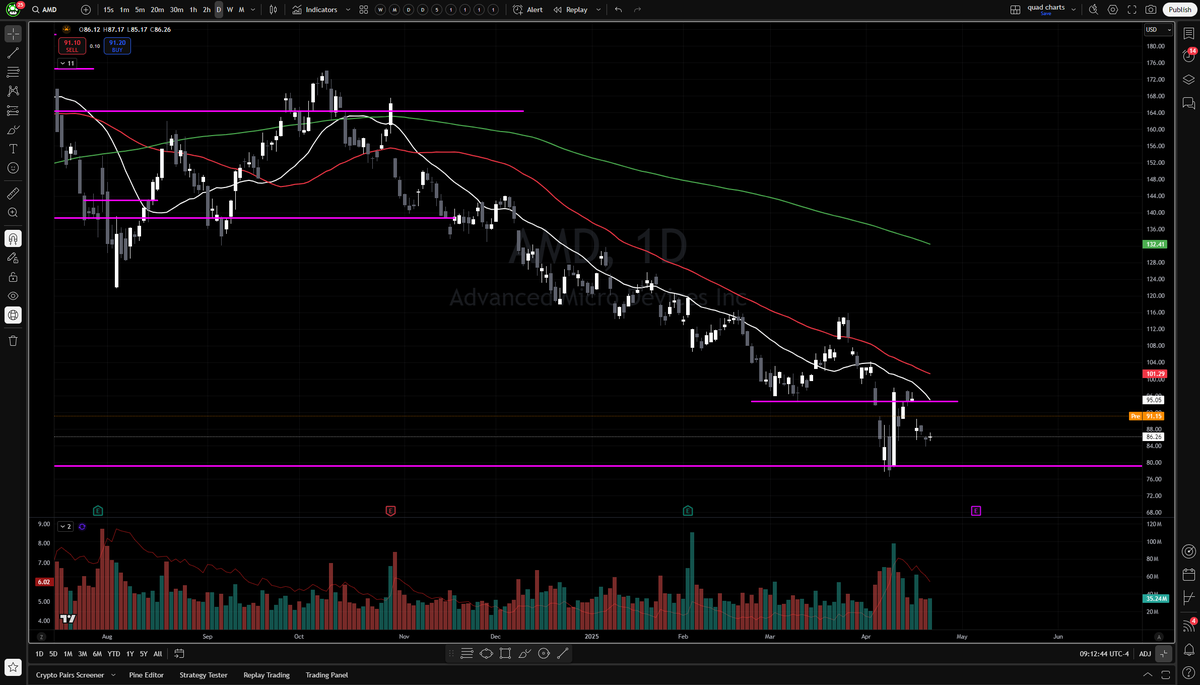
Task: Select the ruler measure tool
Action: (13, 193)
